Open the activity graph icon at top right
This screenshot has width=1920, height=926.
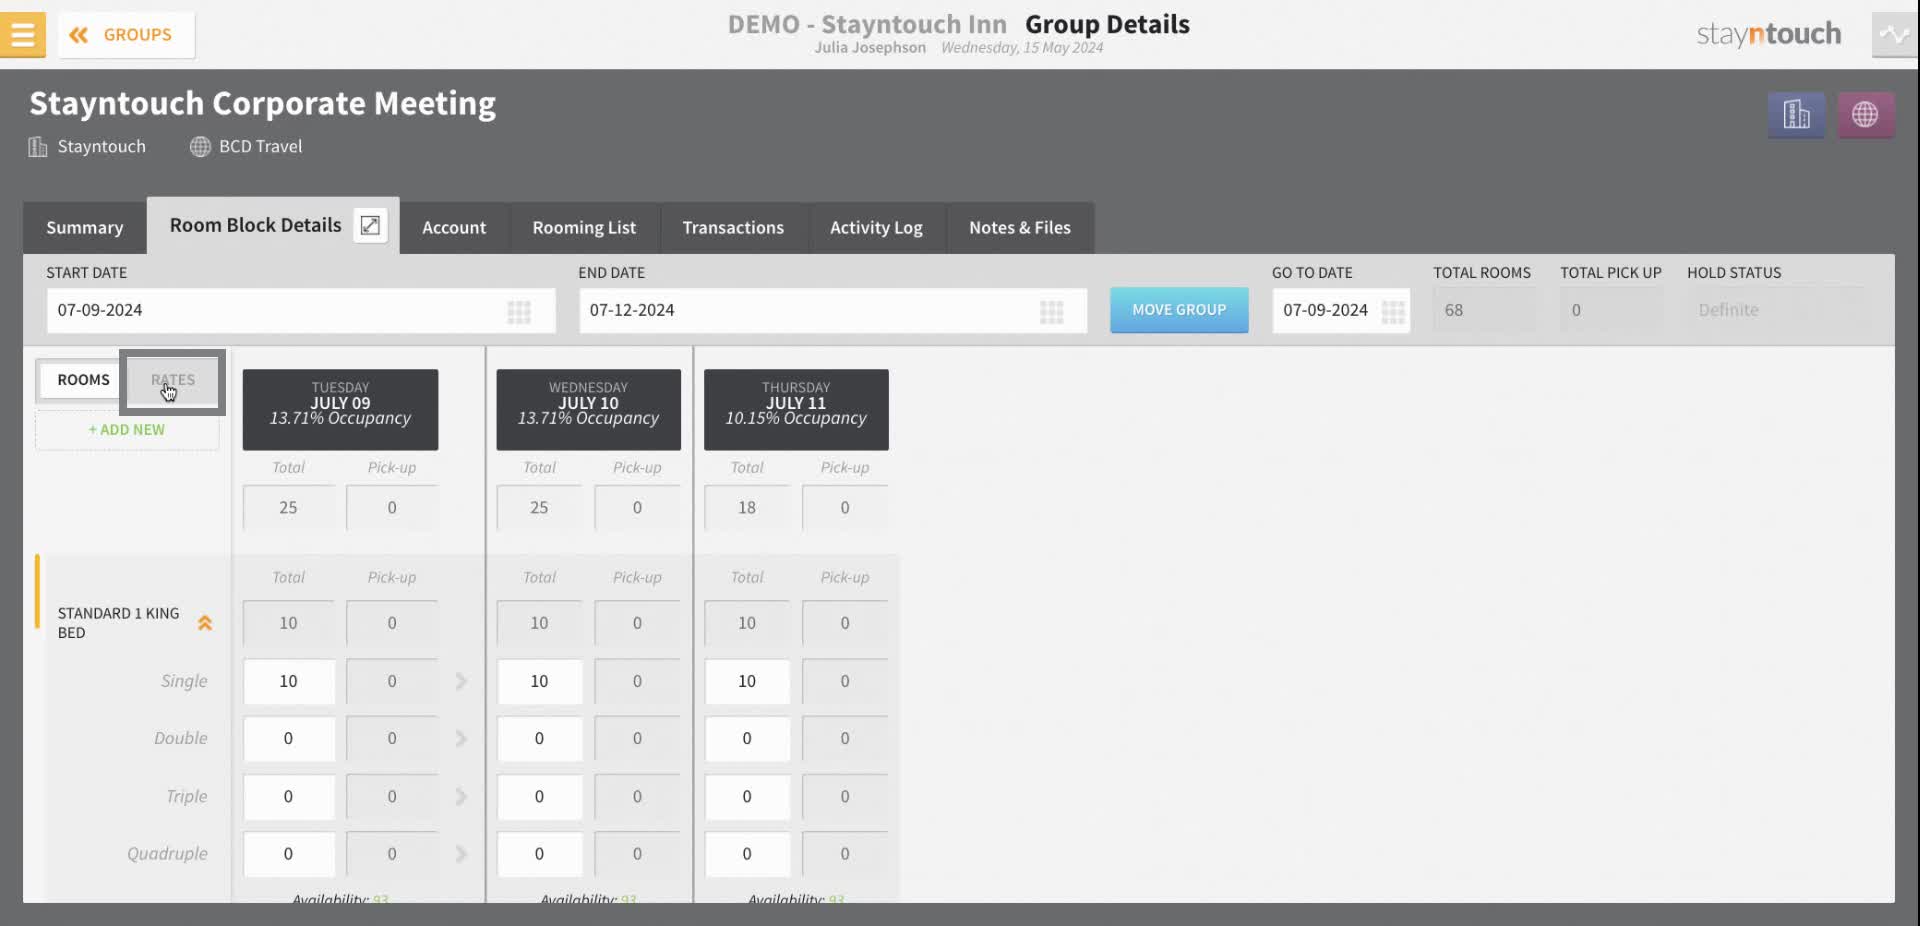[x=1894, y=35]
